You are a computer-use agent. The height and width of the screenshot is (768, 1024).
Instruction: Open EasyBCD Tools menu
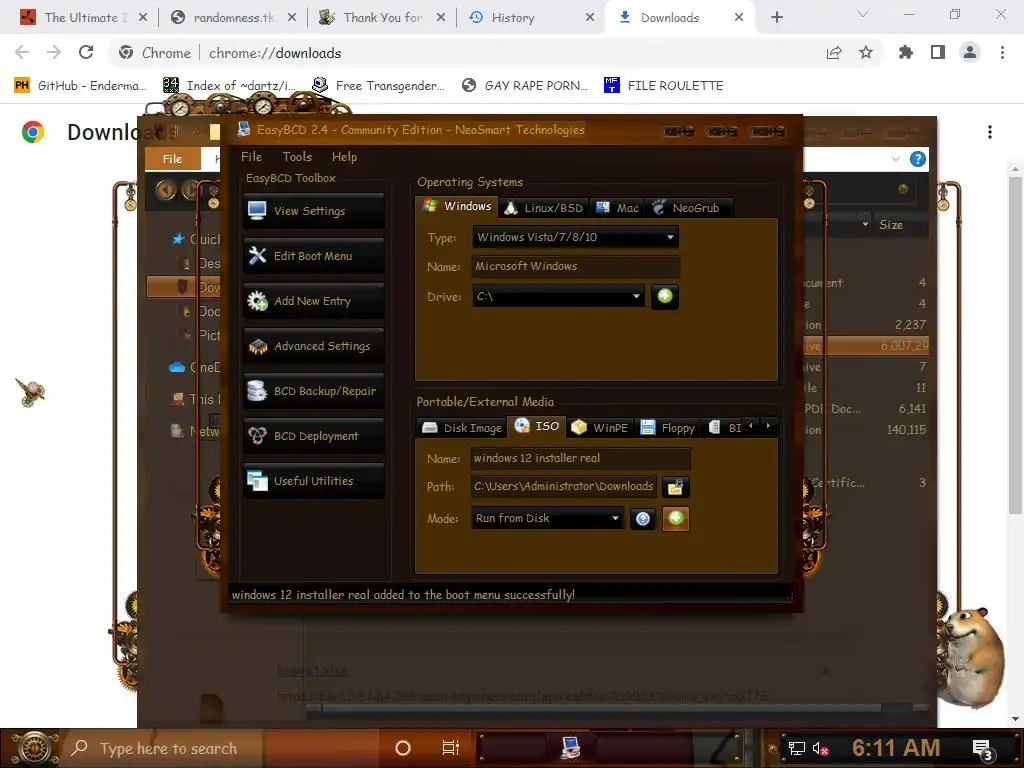297,157
